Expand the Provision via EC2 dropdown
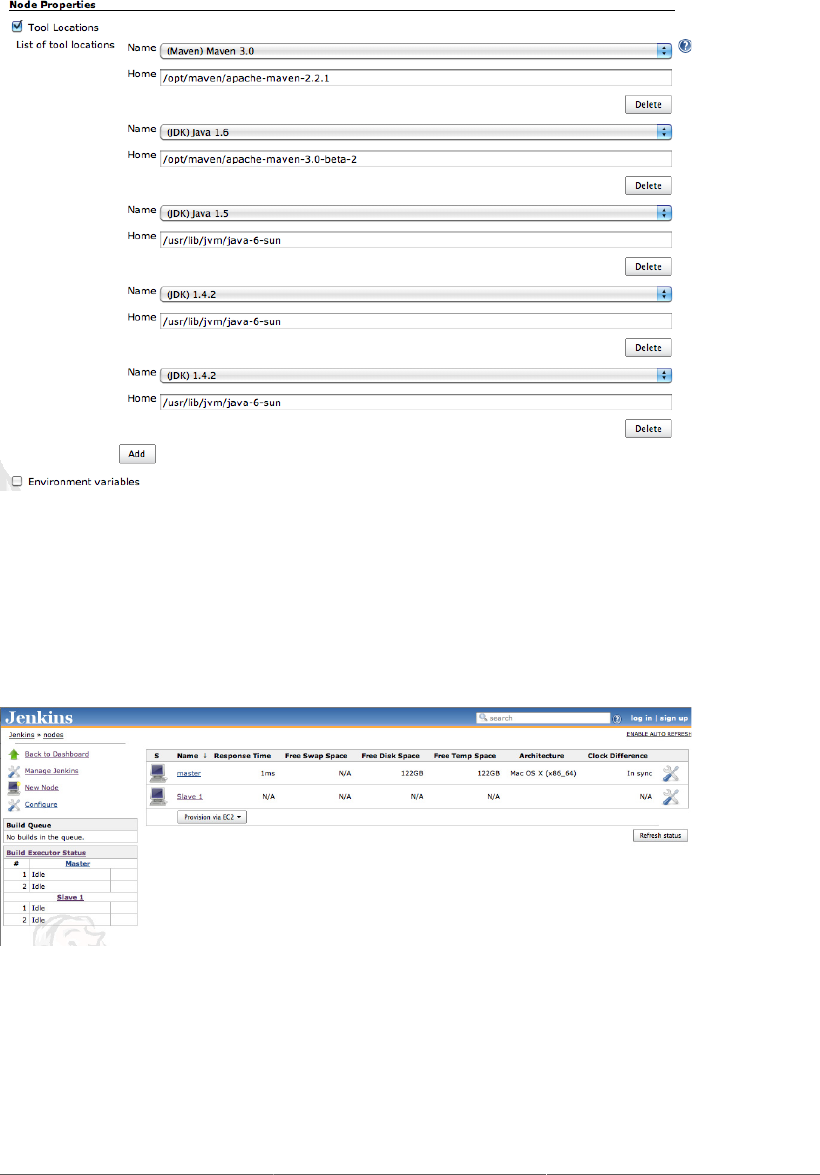Viewport: 820px width, 1175px height. (212, 817)
